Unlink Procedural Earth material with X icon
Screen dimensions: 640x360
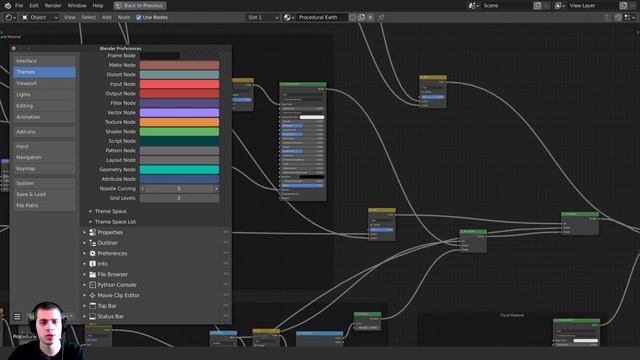coord(370,18)
